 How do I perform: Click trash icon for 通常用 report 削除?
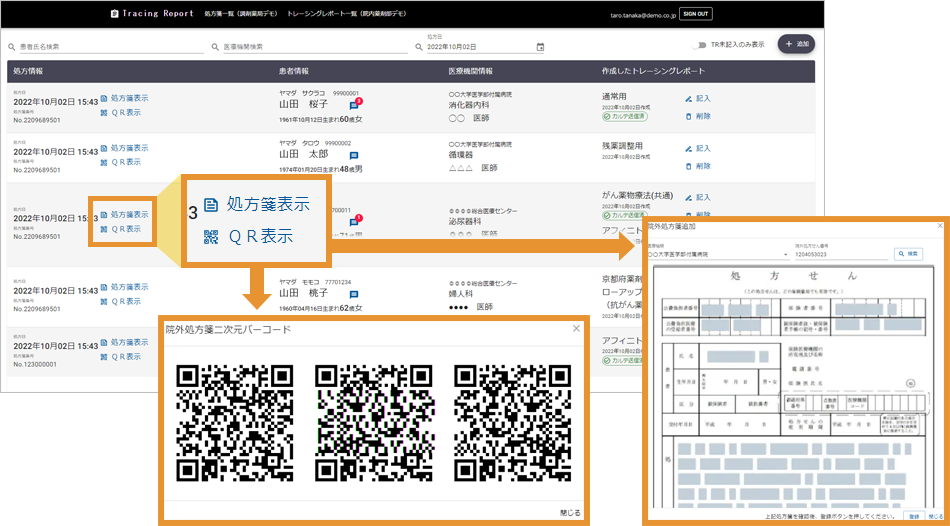point(688,116)
